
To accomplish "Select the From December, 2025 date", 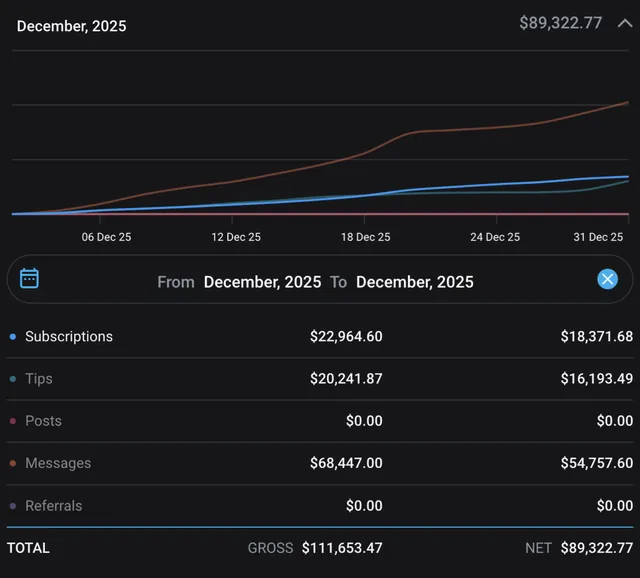I will [x=262, y=282].
